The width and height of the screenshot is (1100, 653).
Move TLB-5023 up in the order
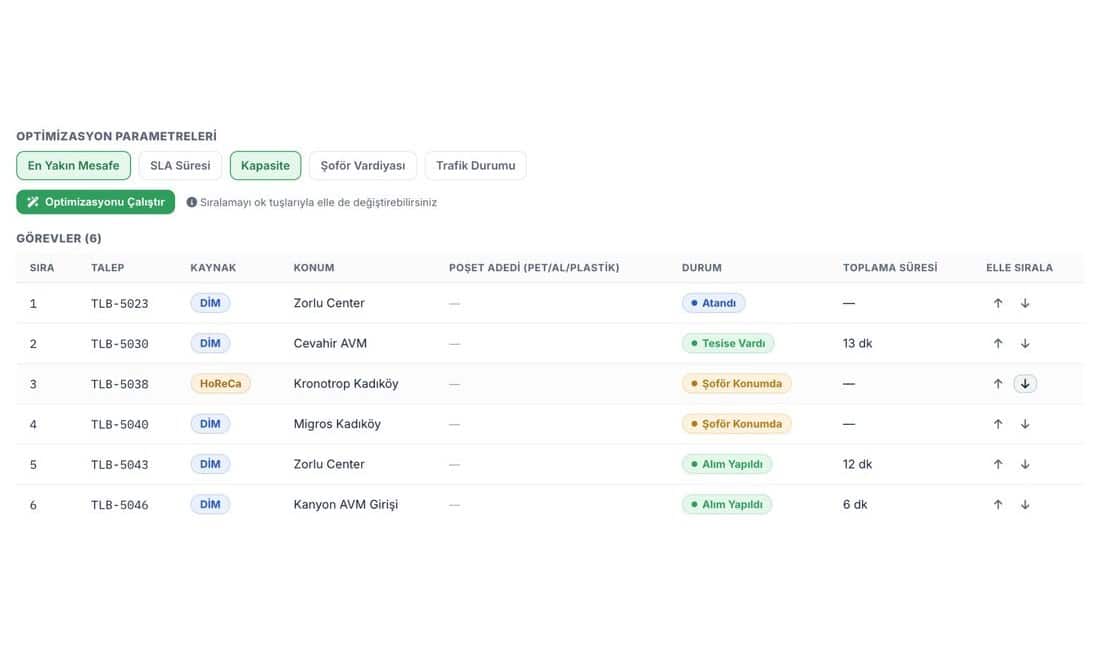pyautogui.click(x=998, y=303)
